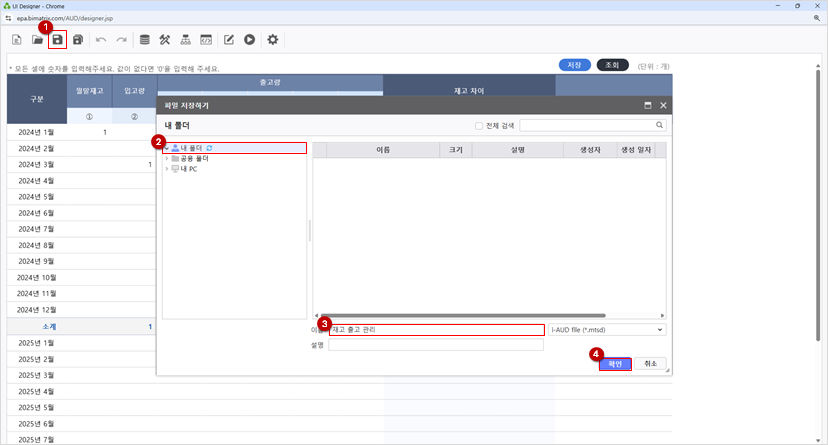This screenshot has width=828, height=445.
Task: Click the hierarchy diagram toolbar icon
Action: (x=186, y=40)
